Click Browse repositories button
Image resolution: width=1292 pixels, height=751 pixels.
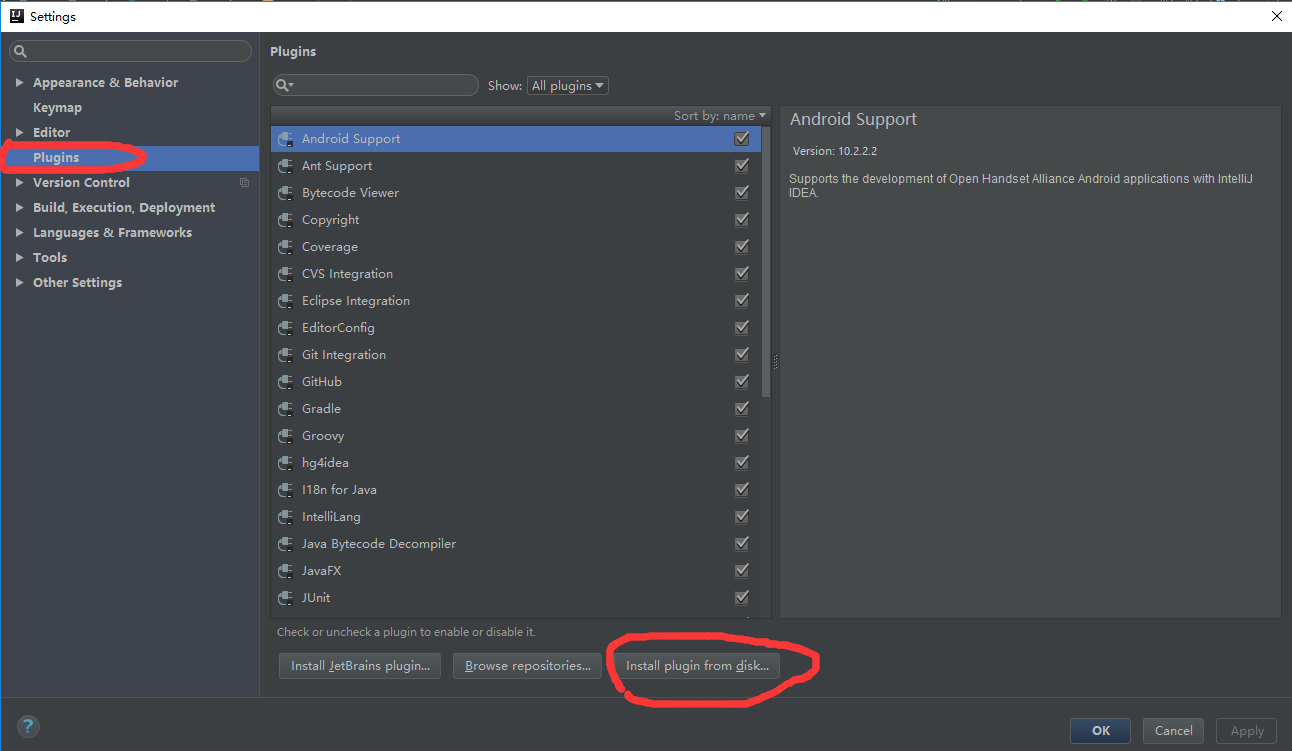(x=527, y=666)
